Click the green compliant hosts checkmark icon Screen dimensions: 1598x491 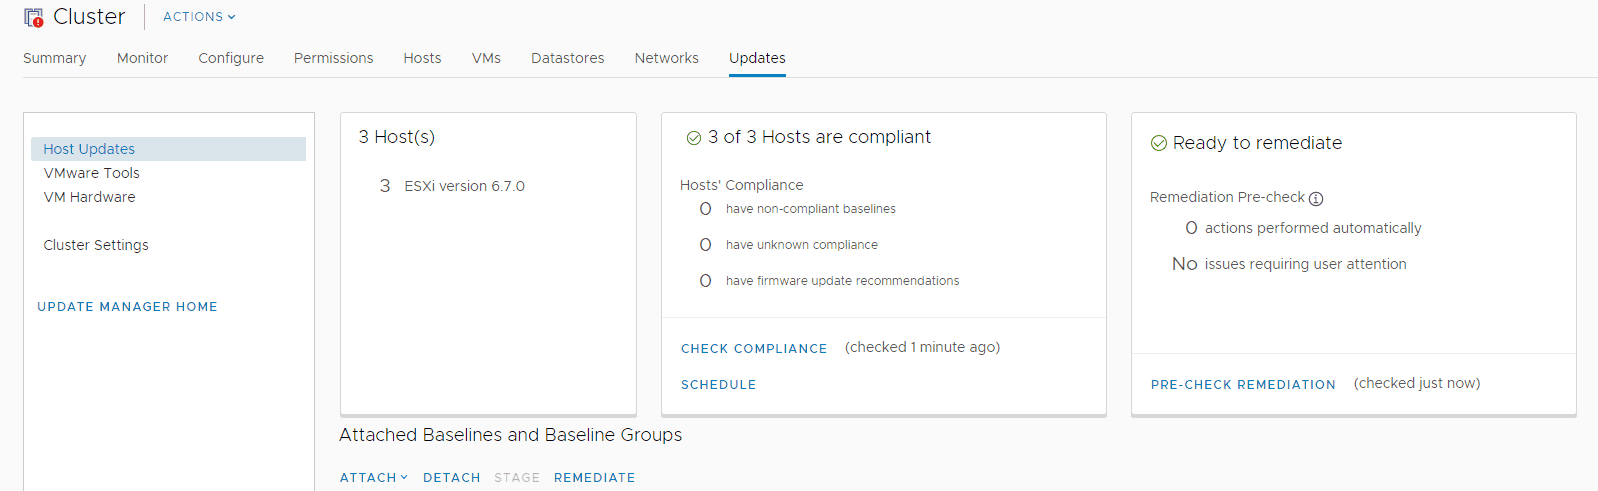[x=694, y=138]
